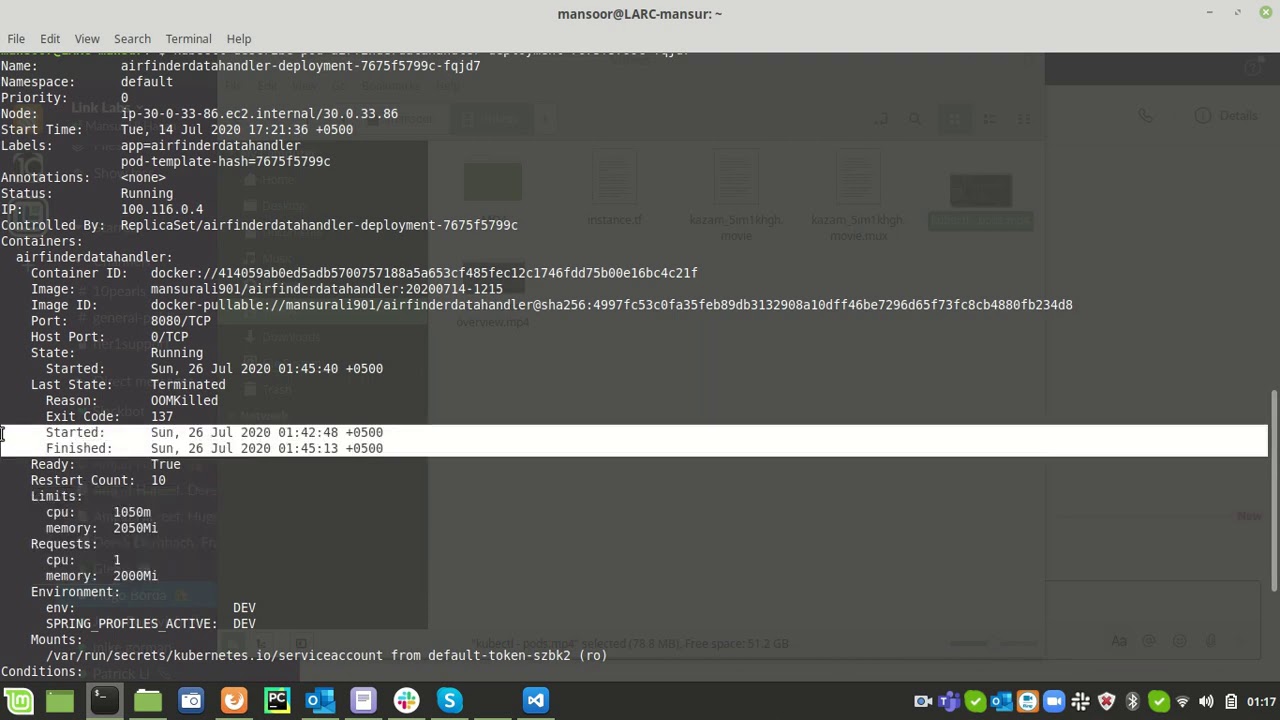The height and width of the screenshot is (720, 1280).
Task: Open the Search menu
Action: tap(132, 39)
